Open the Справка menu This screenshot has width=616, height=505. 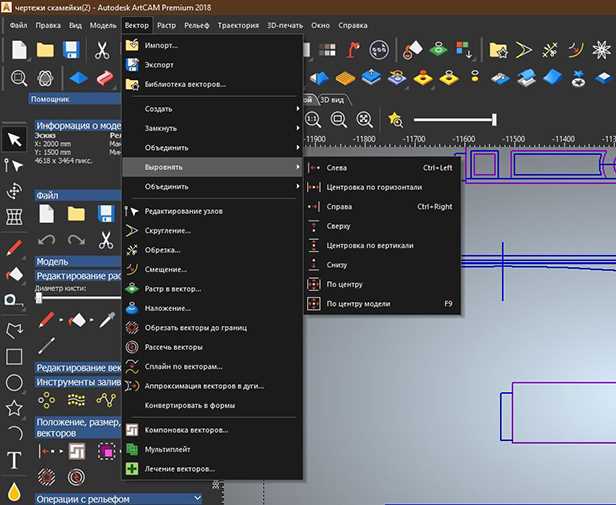point(353,26)
